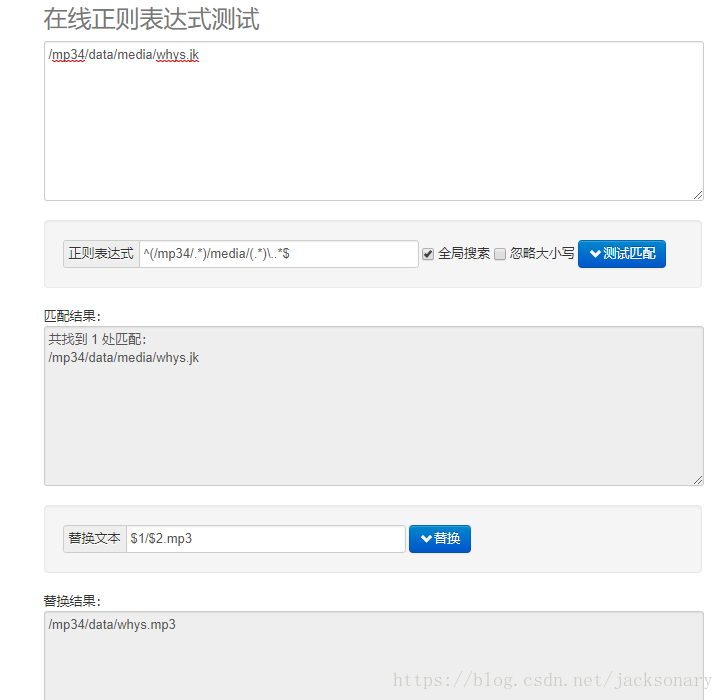Click the chevron icon on 测试匹配 button
The width and height of the screenshot is (724, 700).
point(595,253)
